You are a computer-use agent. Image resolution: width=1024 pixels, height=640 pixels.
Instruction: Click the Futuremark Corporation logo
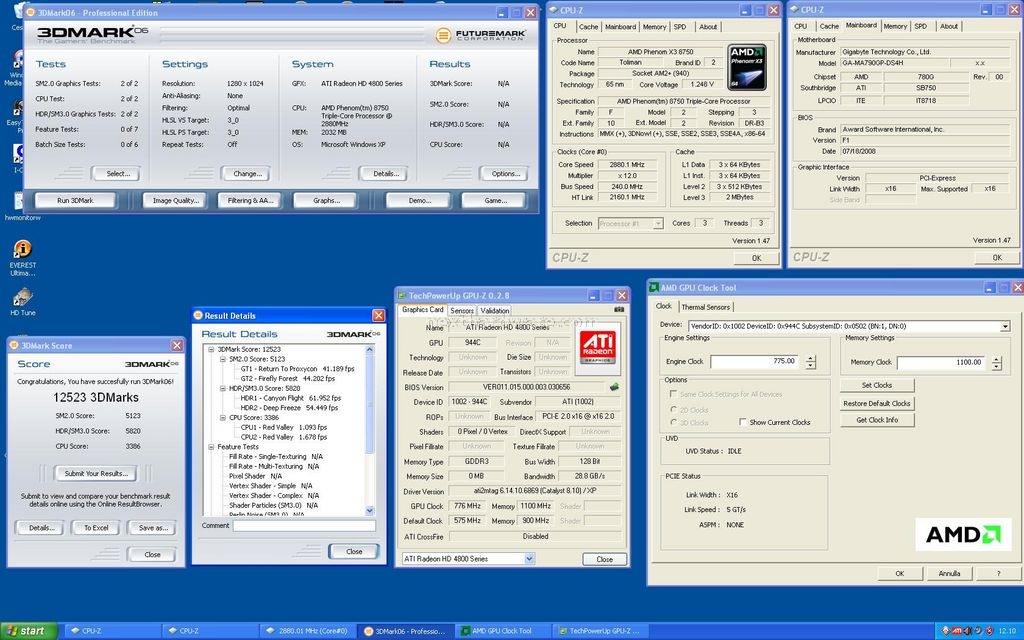(481, 35)
